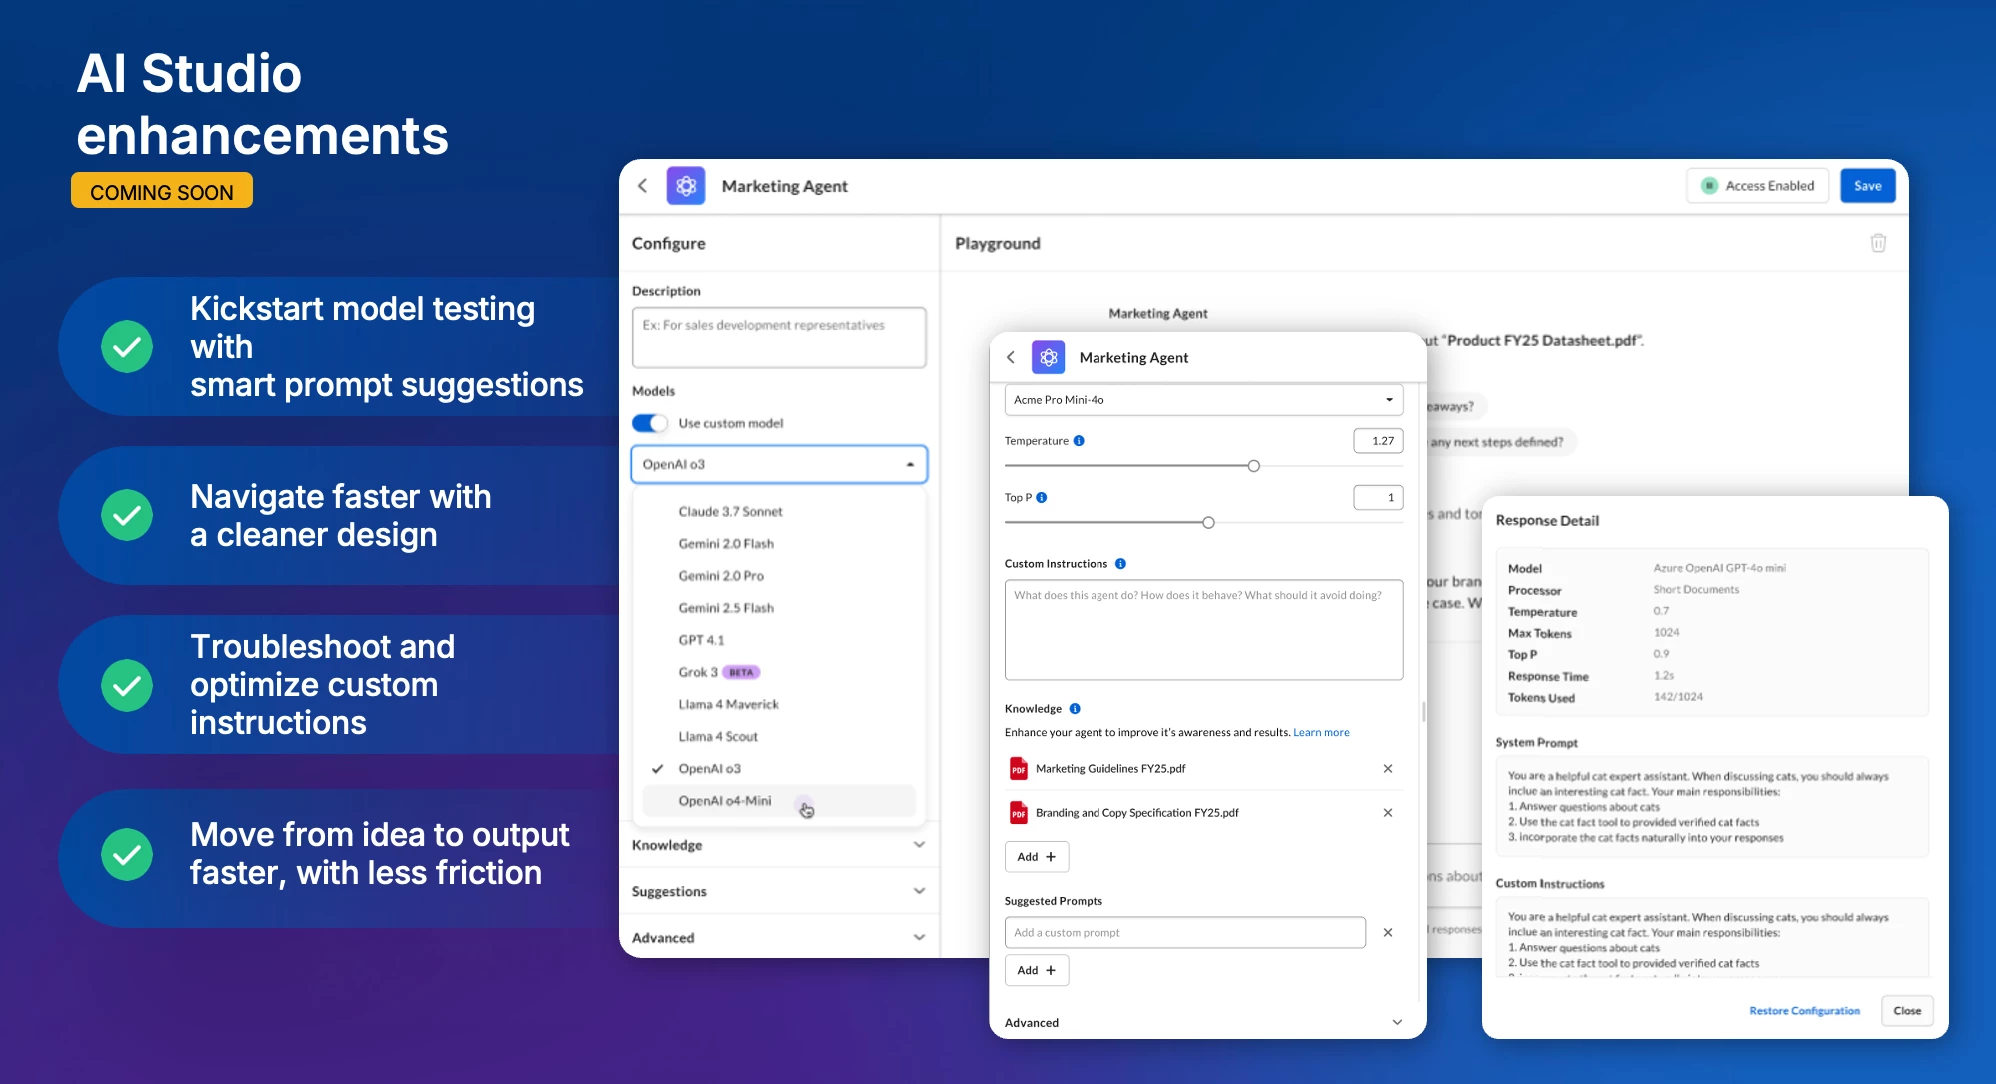Viewport: 1996px width, 1084px height.
Task: Click the purple agent icon in main header
Action: click(x=686, y=186)
